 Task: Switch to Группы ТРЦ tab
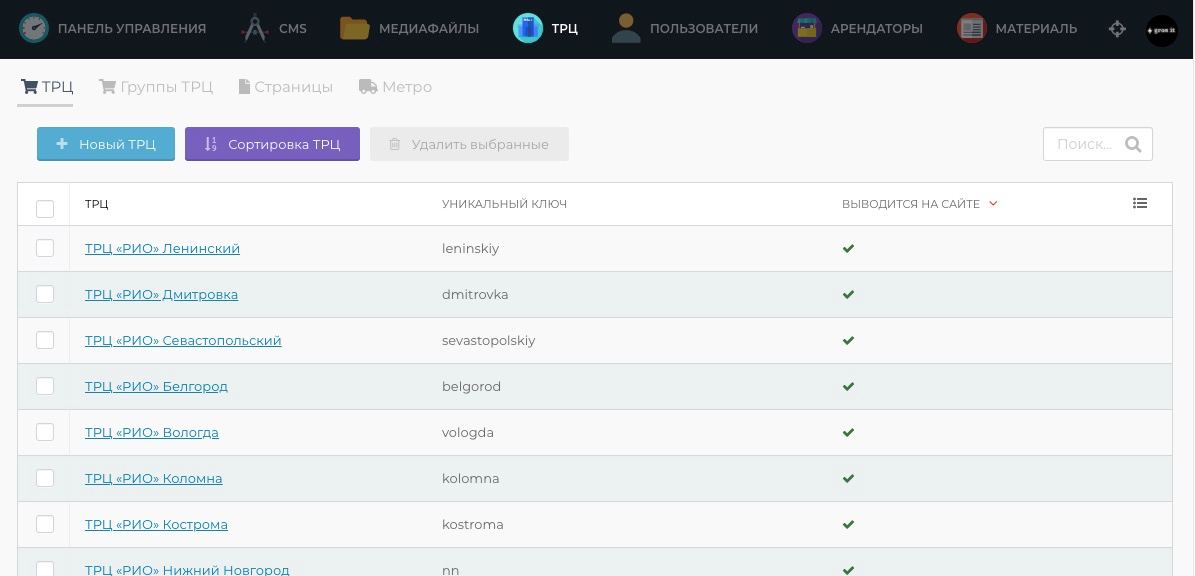pos(155,87)
